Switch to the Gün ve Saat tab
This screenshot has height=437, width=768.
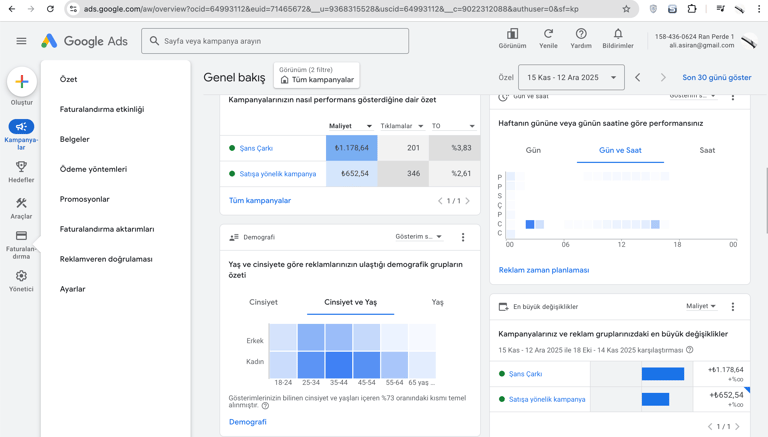coord(620,150)
